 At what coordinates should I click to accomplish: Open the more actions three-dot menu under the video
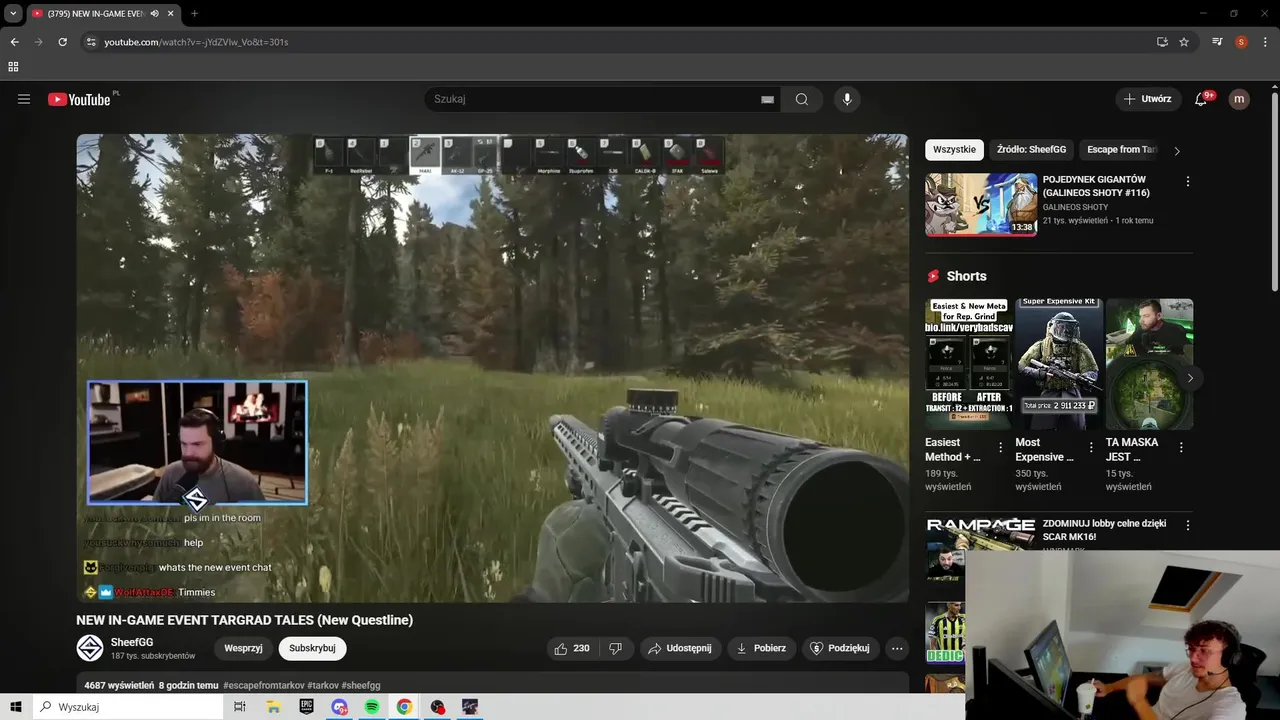tap(897, 648)
